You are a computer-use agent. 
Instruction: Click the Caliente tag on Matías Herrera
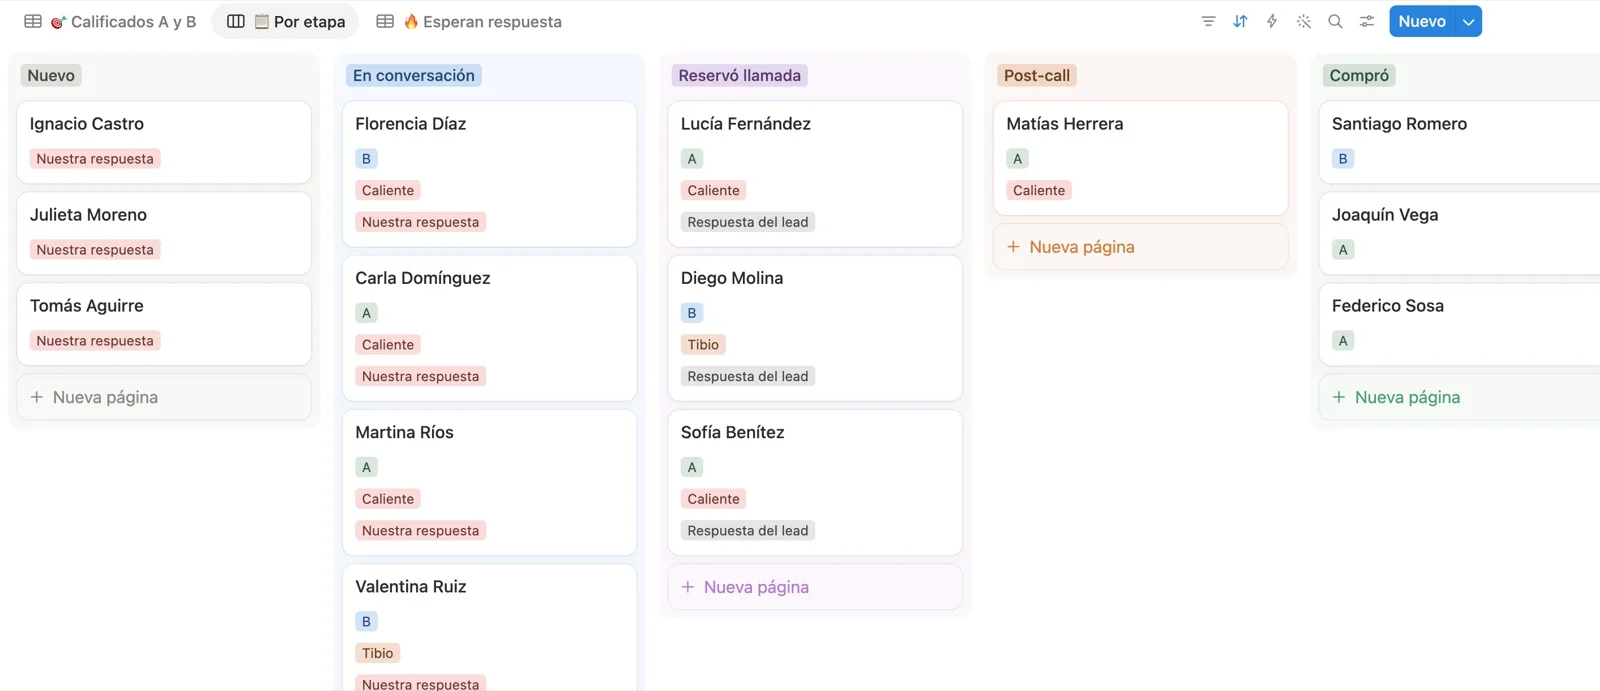coord(1039,190)
